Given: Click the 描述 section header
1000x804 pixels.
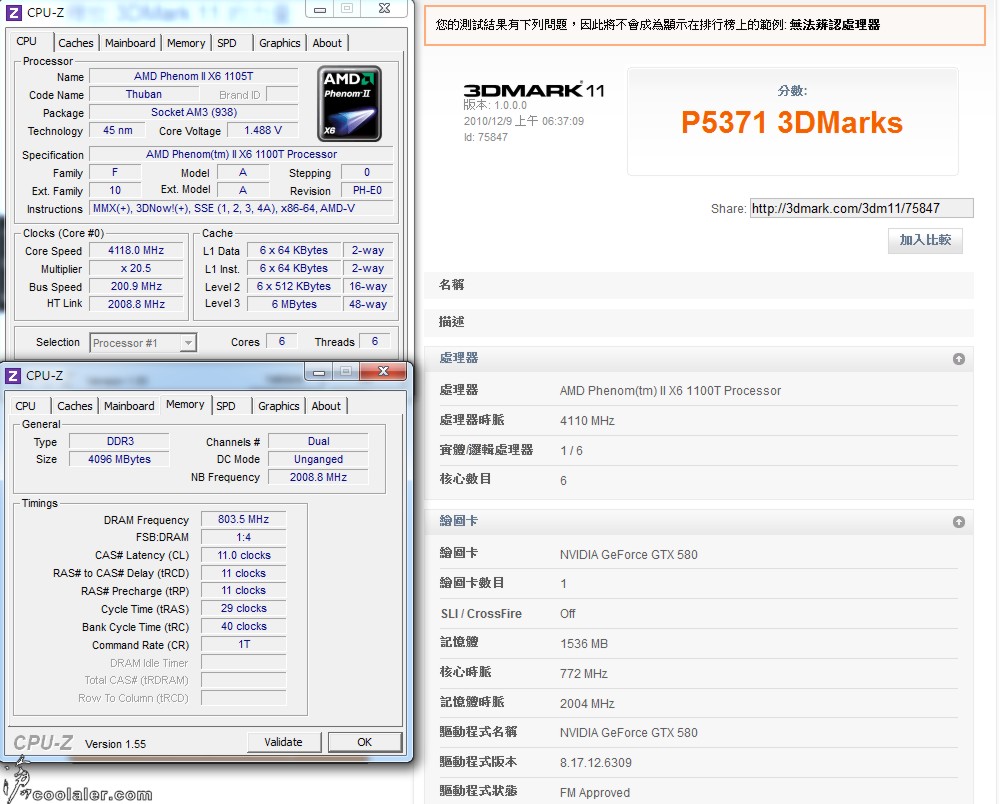Looking at the screenshot, I should [x=699, y=322].
